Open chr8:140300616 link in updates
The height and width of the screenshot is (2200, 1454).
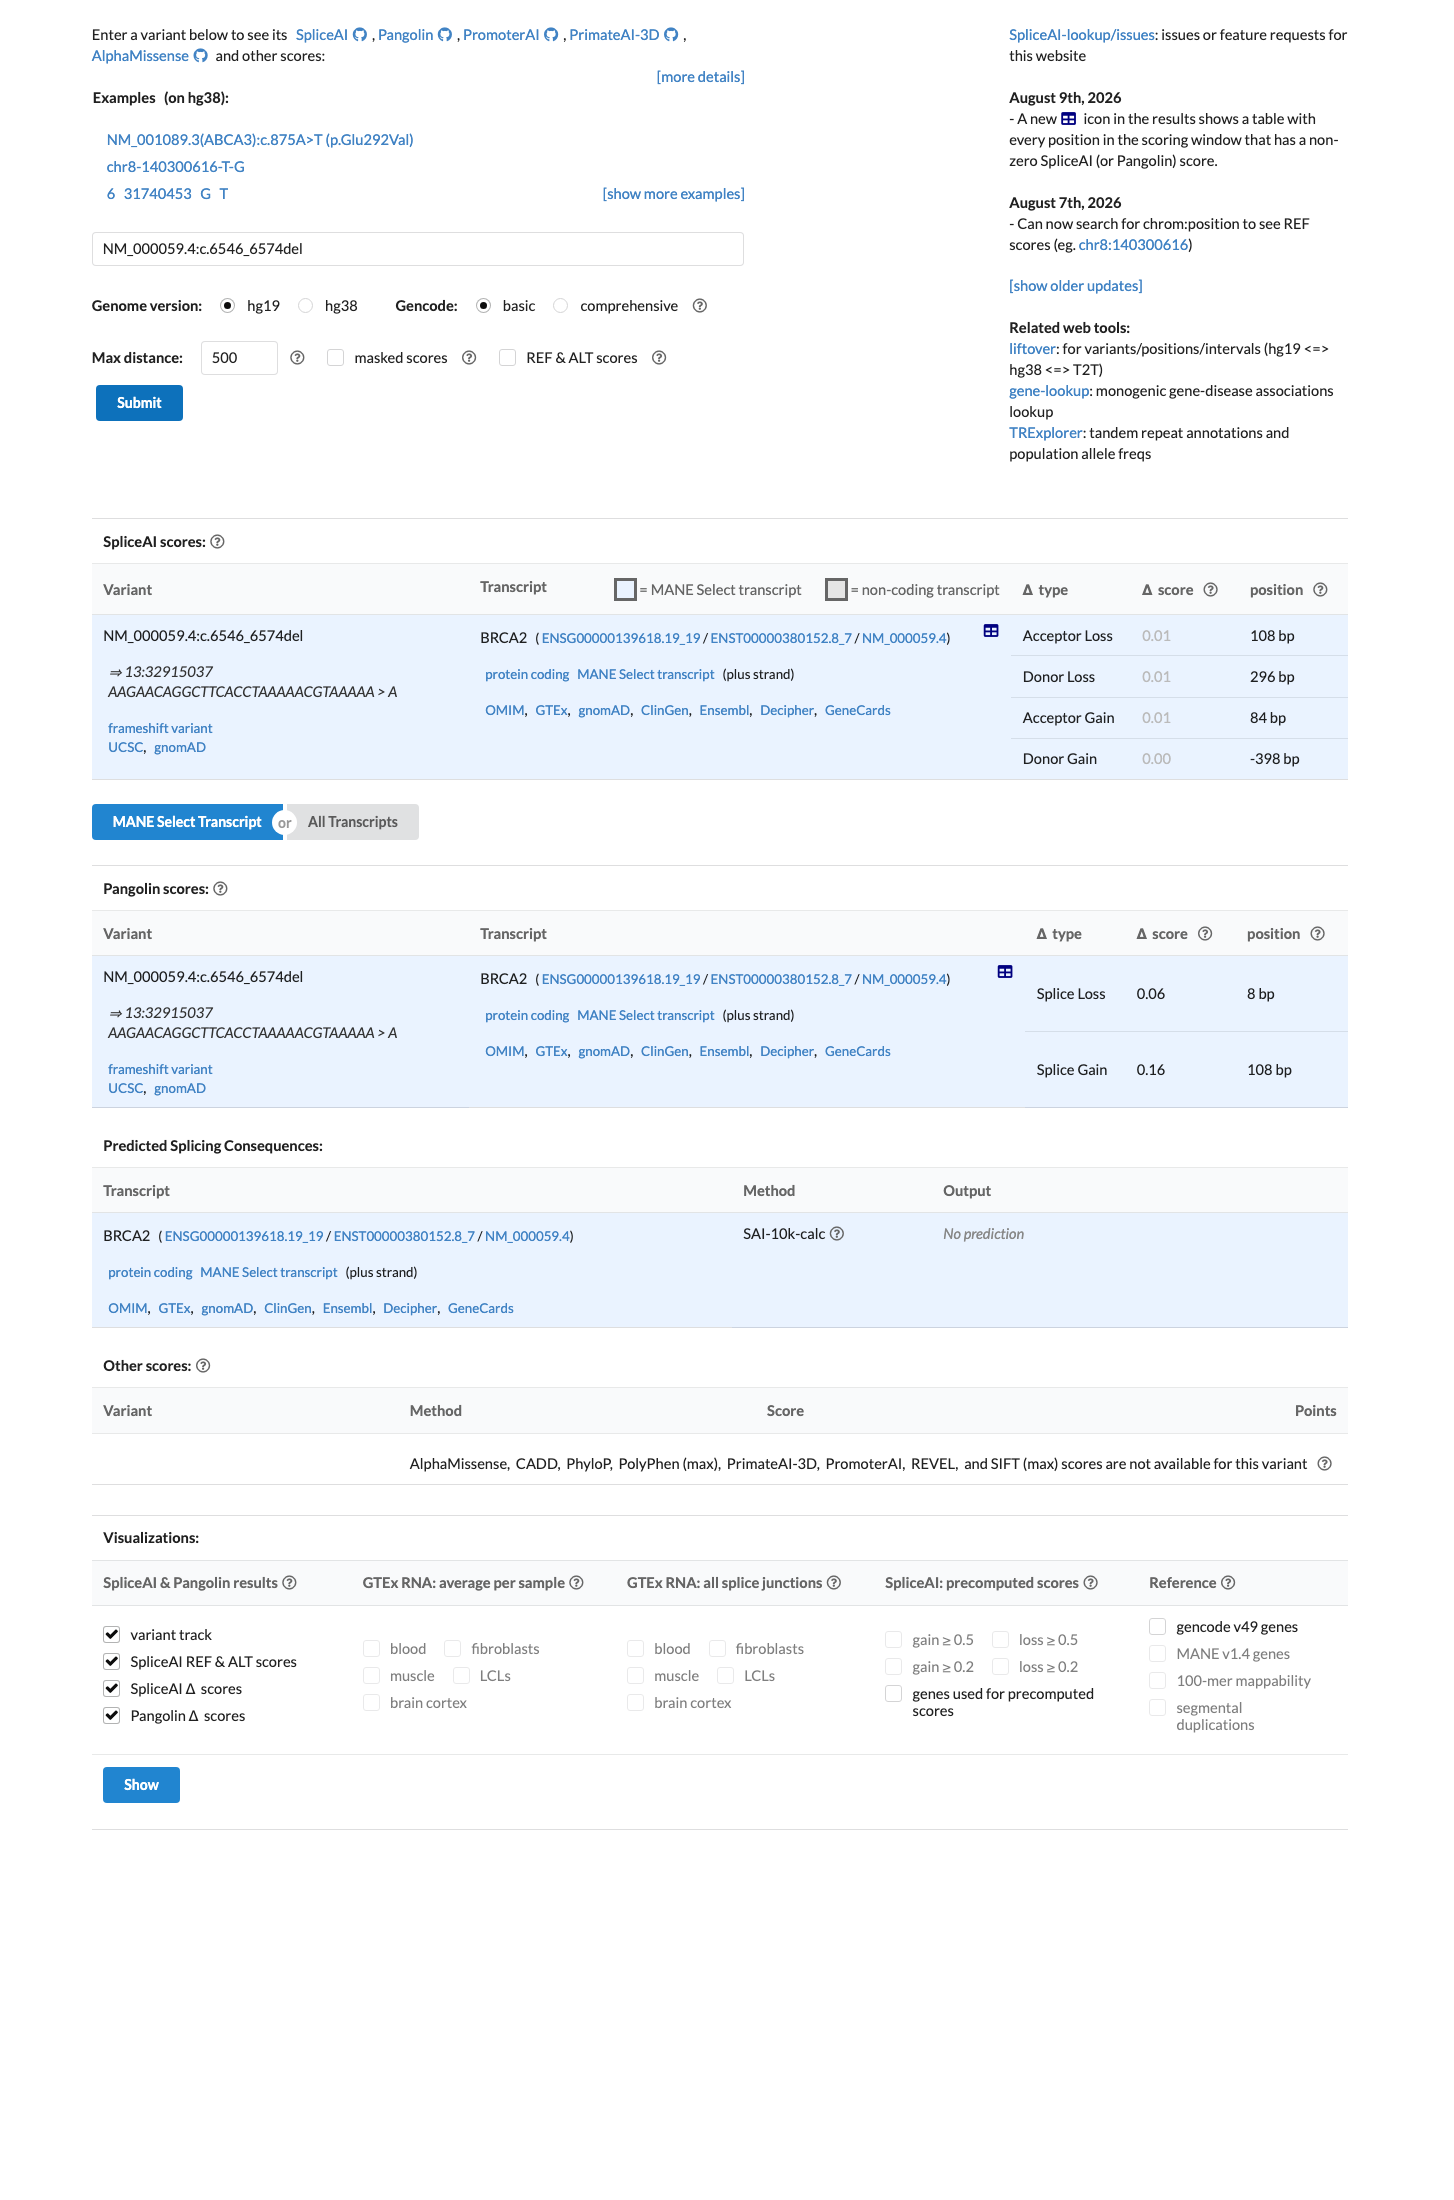(x=1133, y=245)
